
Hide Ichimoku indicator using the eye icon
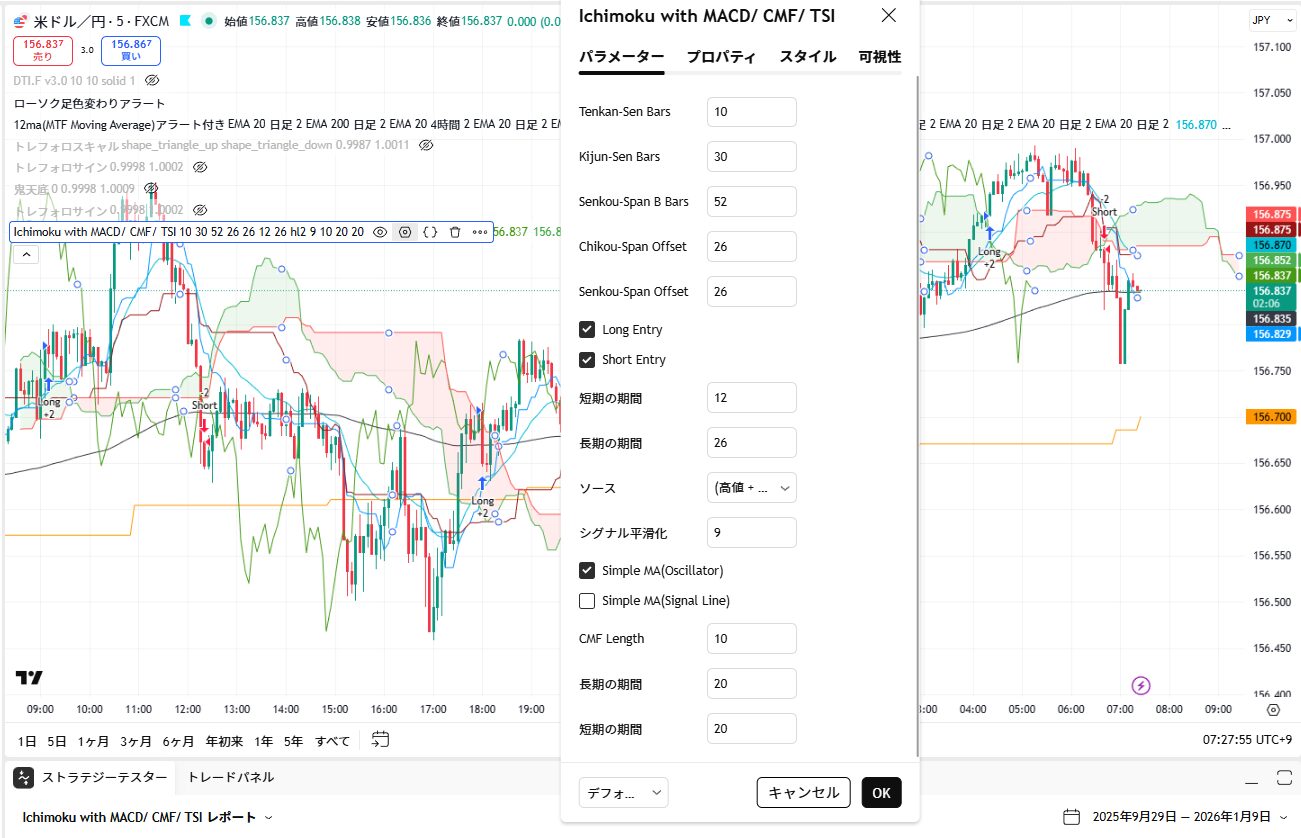coord(380,232)
